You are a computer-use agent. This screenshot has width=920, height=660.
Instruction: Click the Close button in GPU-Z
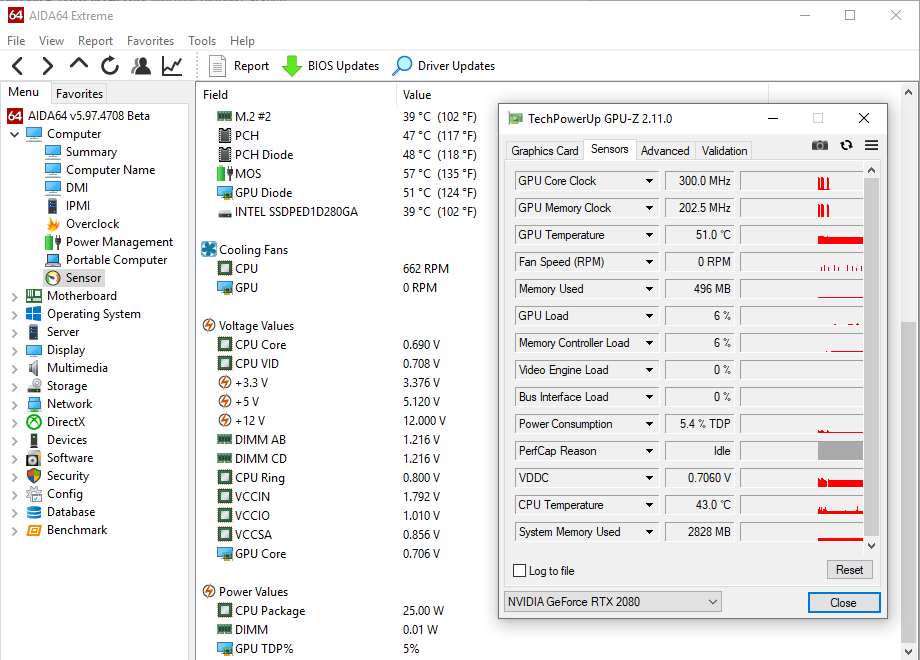click(844, 603)
